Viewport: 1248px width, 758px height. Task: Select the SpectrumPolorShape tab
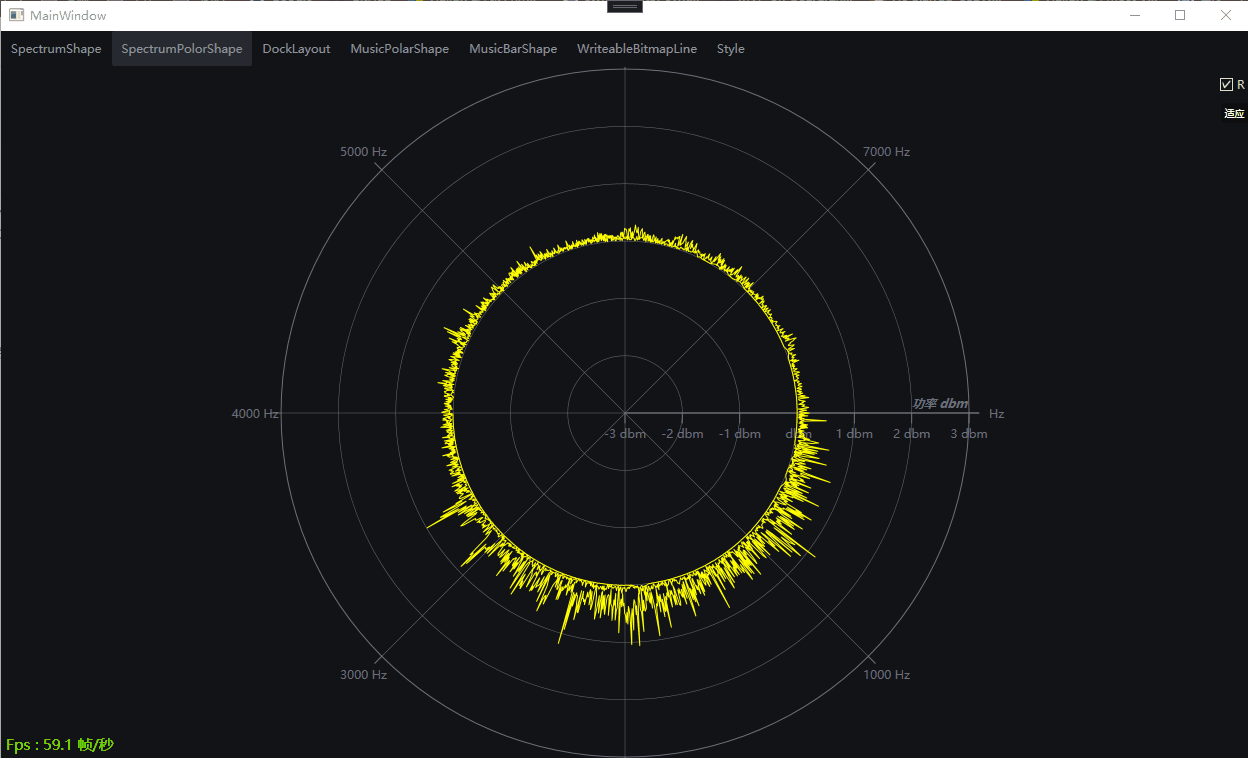point(182,49)
